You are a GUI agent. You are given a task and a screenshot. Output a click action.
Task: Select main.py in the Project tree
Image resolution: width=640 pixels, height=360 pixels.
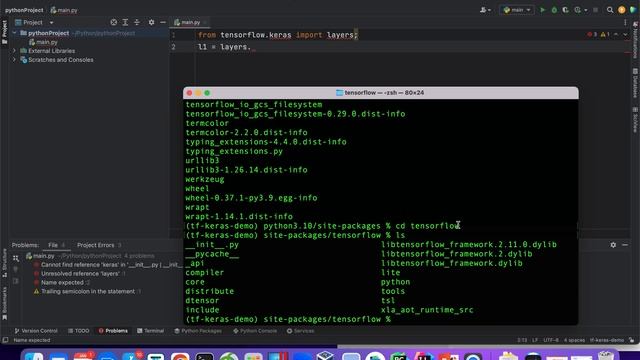click(x=43, y=42)
